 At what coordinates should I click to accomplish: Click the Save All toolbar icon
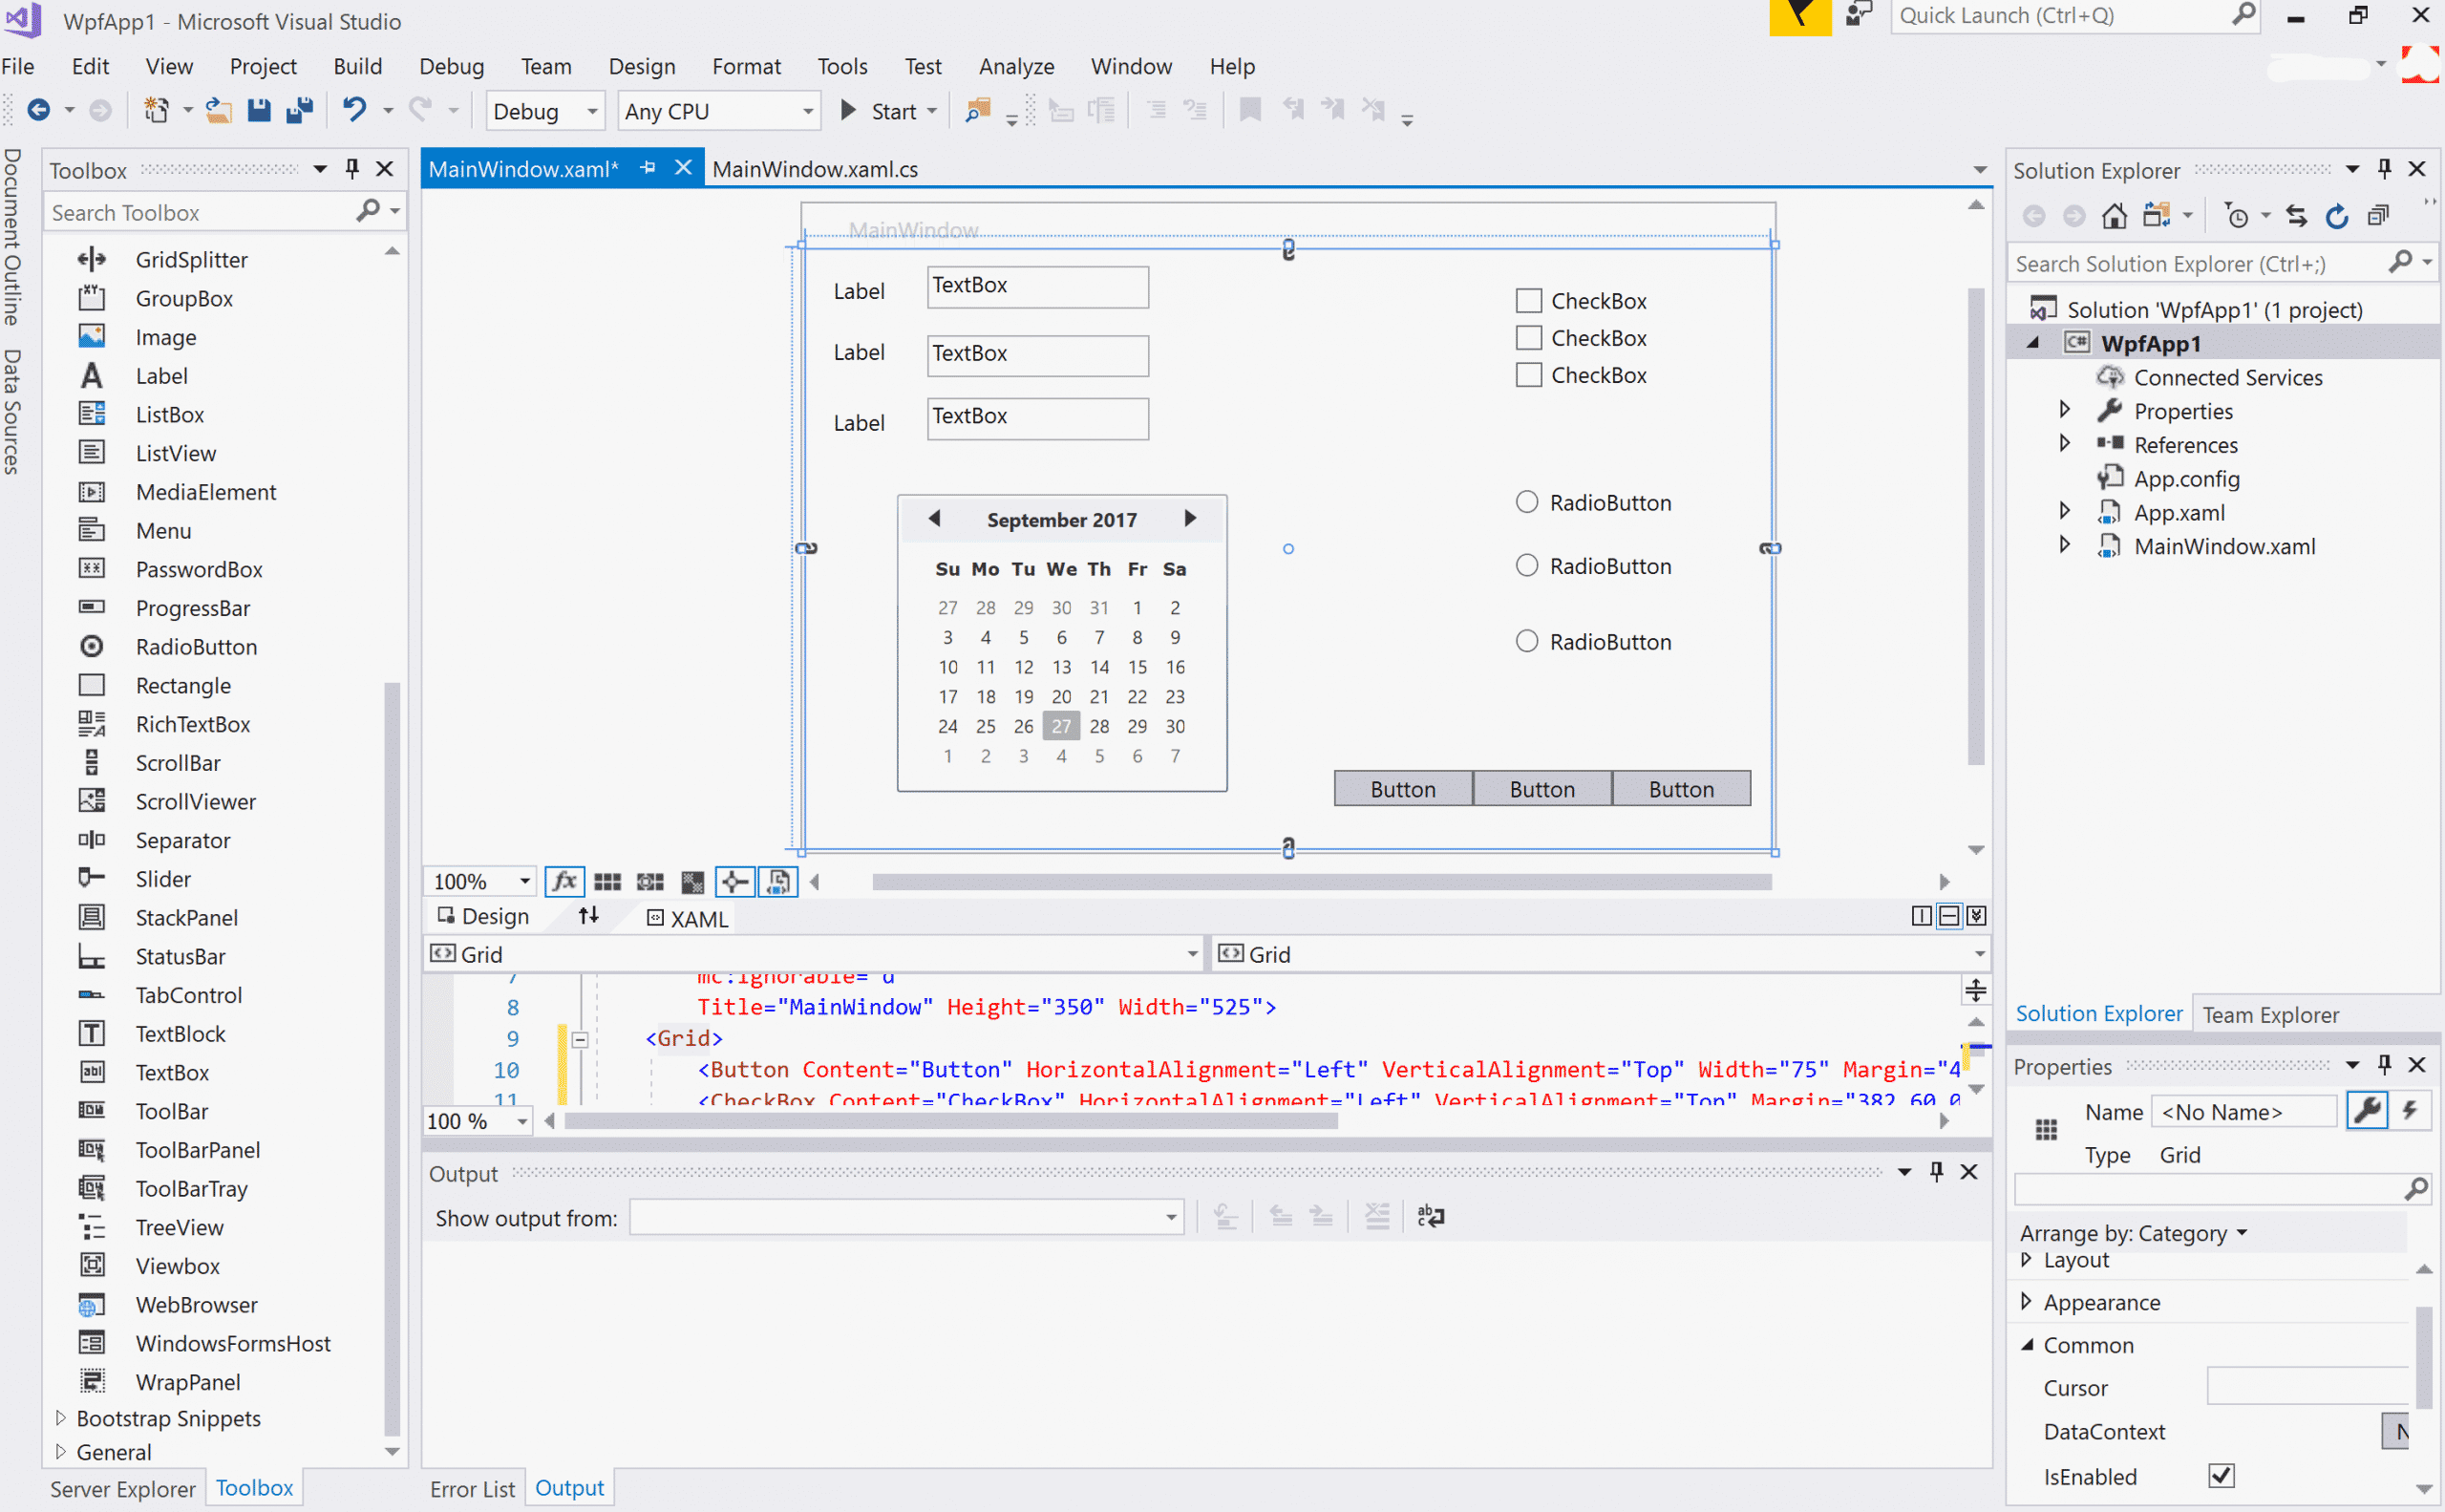(299, 110)
